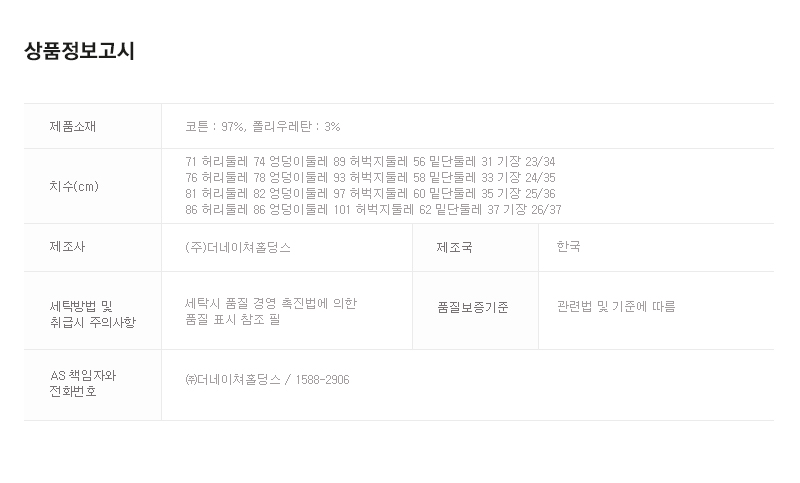Select the 품질보증기준 label cell
The image size is (800, 483).
pos(472,307)
